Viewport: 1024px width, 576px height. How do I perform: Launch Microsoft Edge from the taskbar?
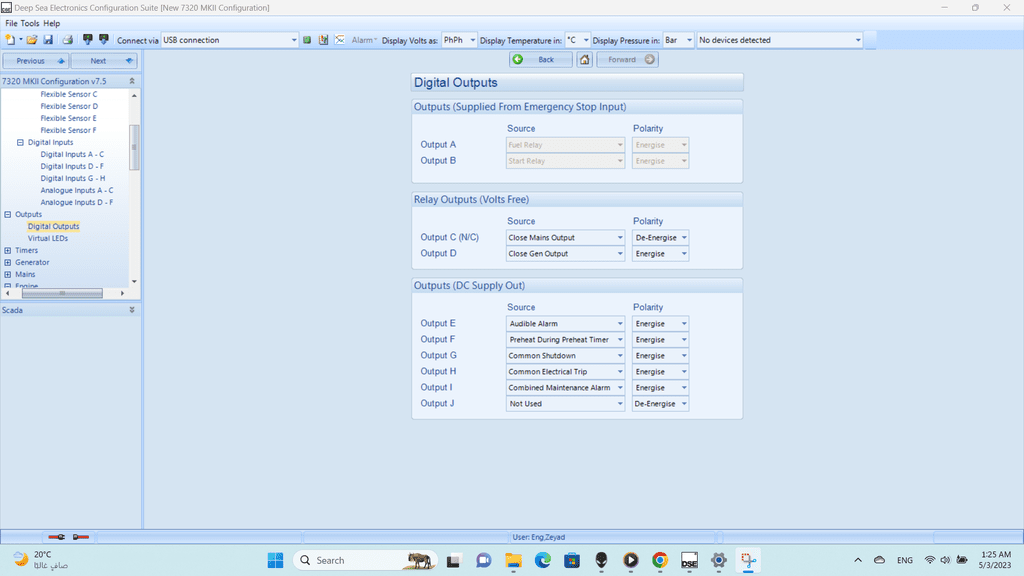click(543, 560)
